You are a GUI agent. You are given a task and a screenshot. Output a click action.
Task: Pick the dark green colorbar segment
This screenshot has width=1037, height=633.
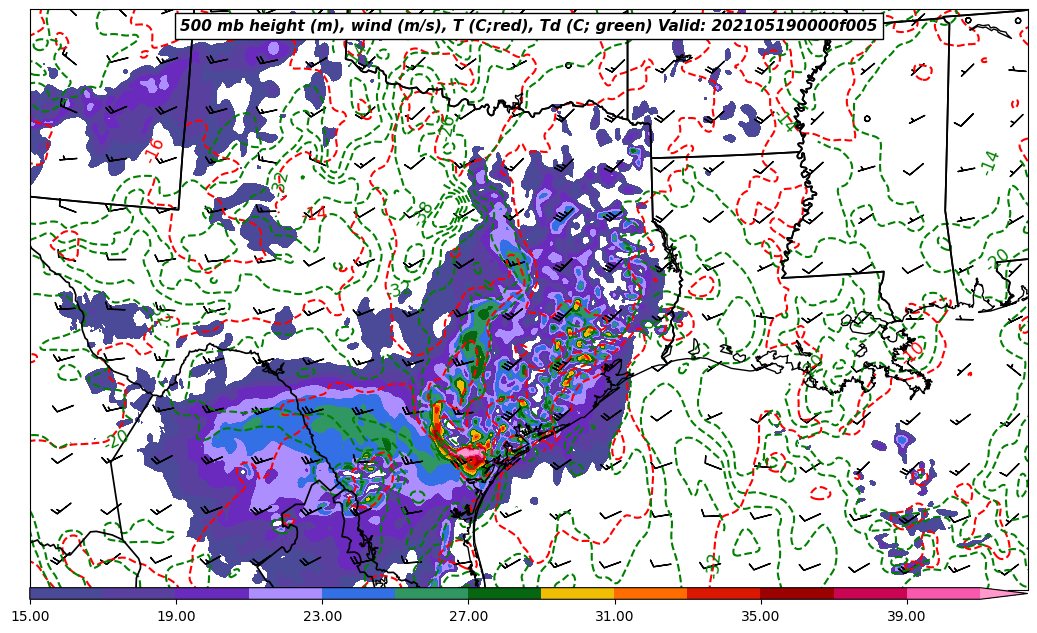[x=504, y=593]
